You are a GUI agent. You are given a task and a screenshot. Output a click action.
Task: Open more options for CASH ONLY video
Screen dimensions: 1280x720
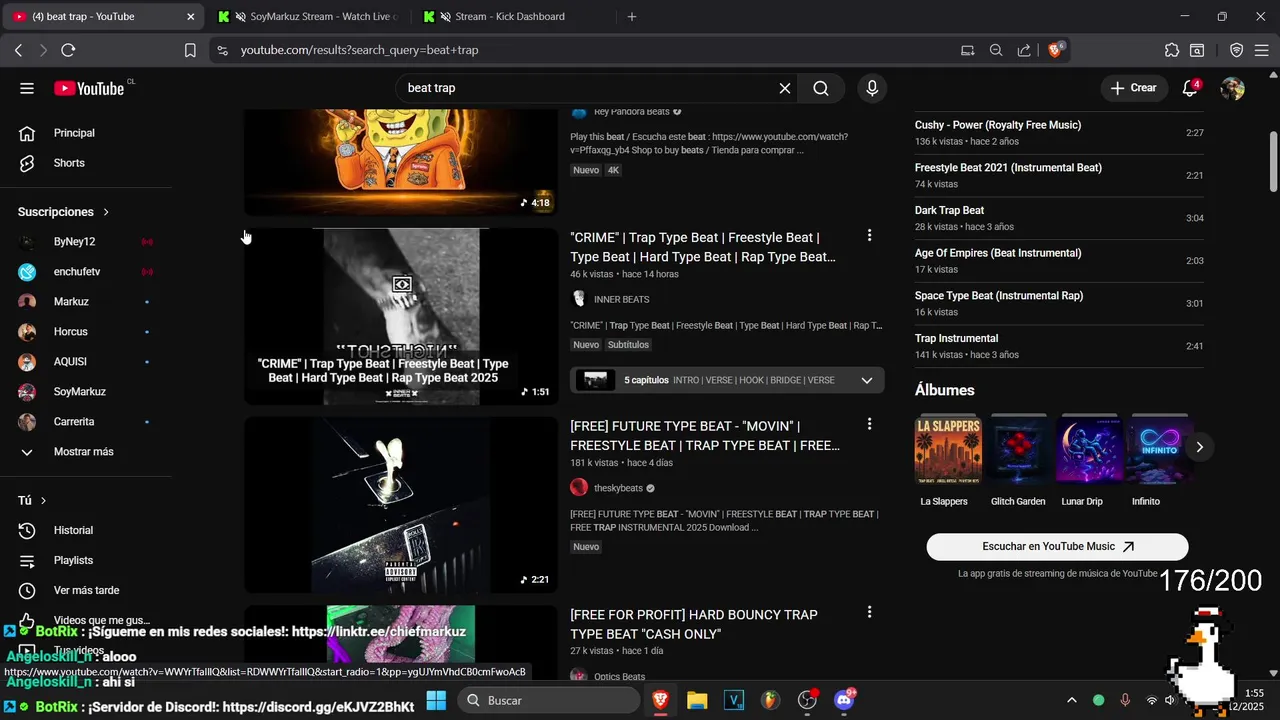869,612
